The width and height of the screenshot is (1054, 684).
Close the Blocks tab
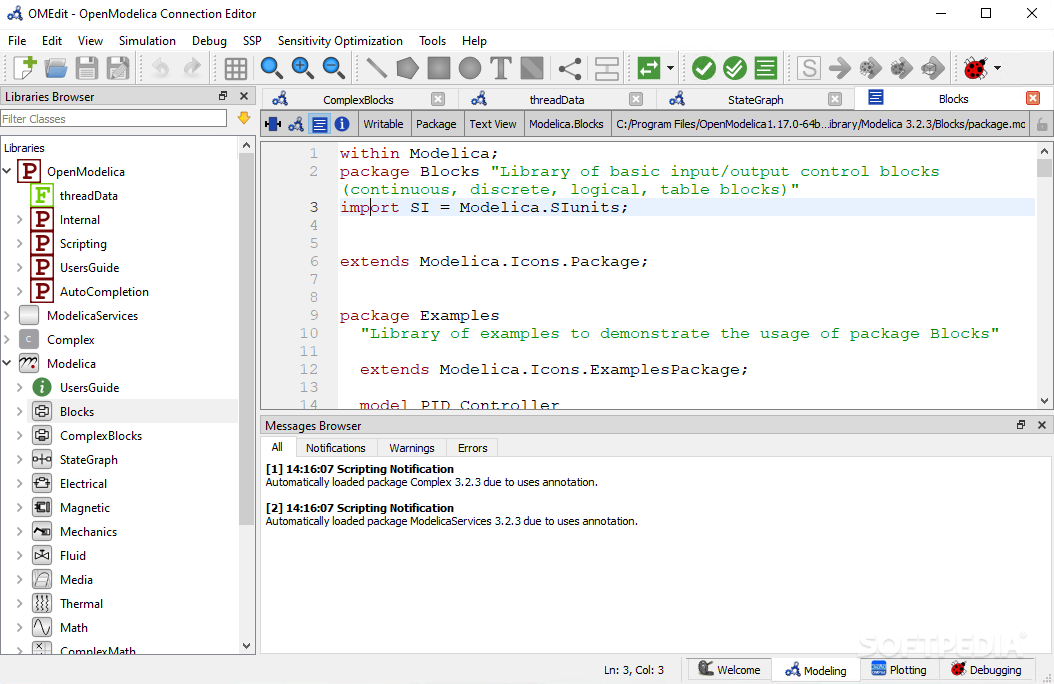pyautogui.click(x=1033, y=99)
